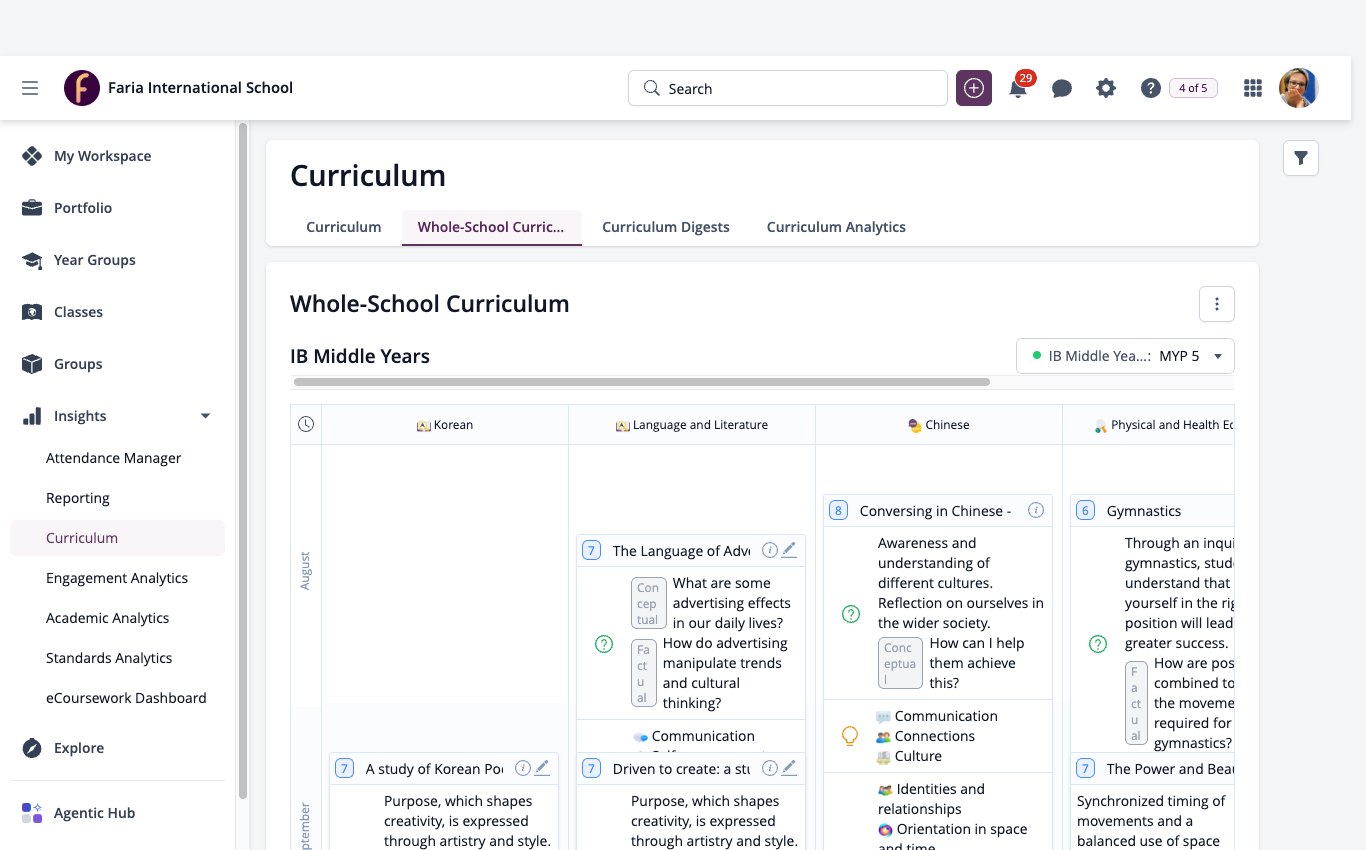Open notifications bell with 29 badge
The width and height of the screenshot is (1366, 850).
1018,87
